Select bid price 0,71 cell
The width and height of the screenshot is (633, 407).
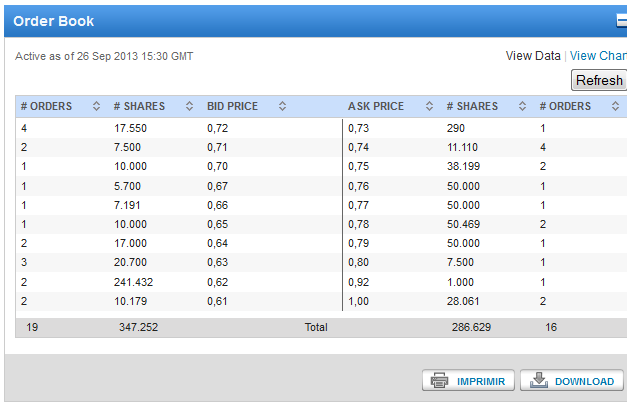tap(217, 147)
